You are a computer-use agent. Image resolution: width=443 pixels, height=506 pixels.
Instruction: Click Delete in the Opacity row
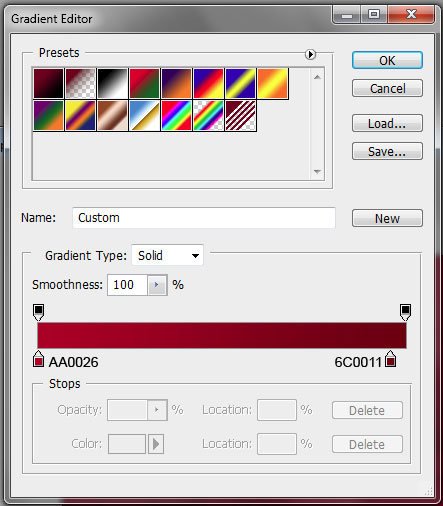[367, 410]
